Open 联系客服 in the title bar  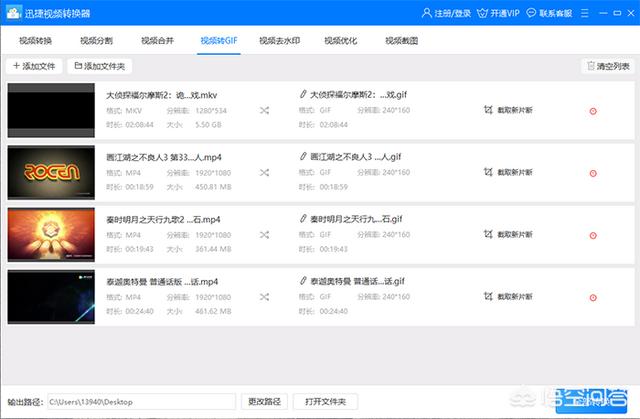(556, 13)
